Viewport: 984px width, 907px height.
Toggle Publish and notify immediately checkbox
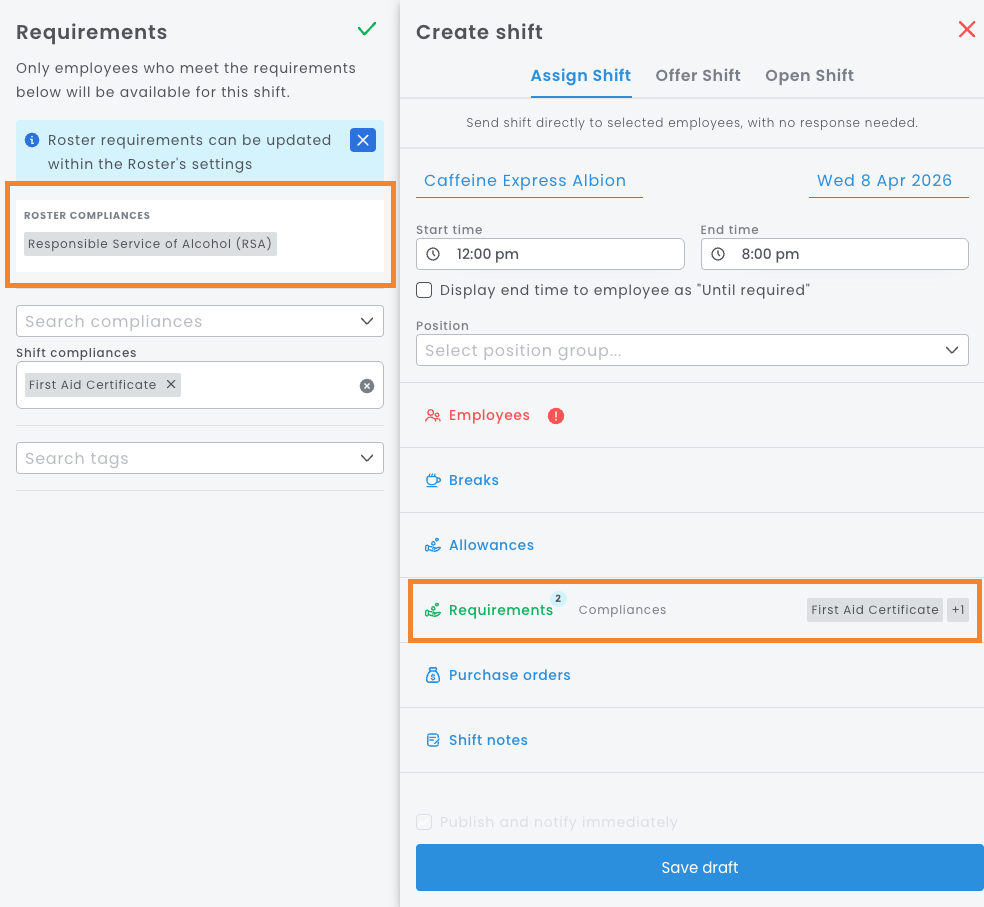(425, 822)
